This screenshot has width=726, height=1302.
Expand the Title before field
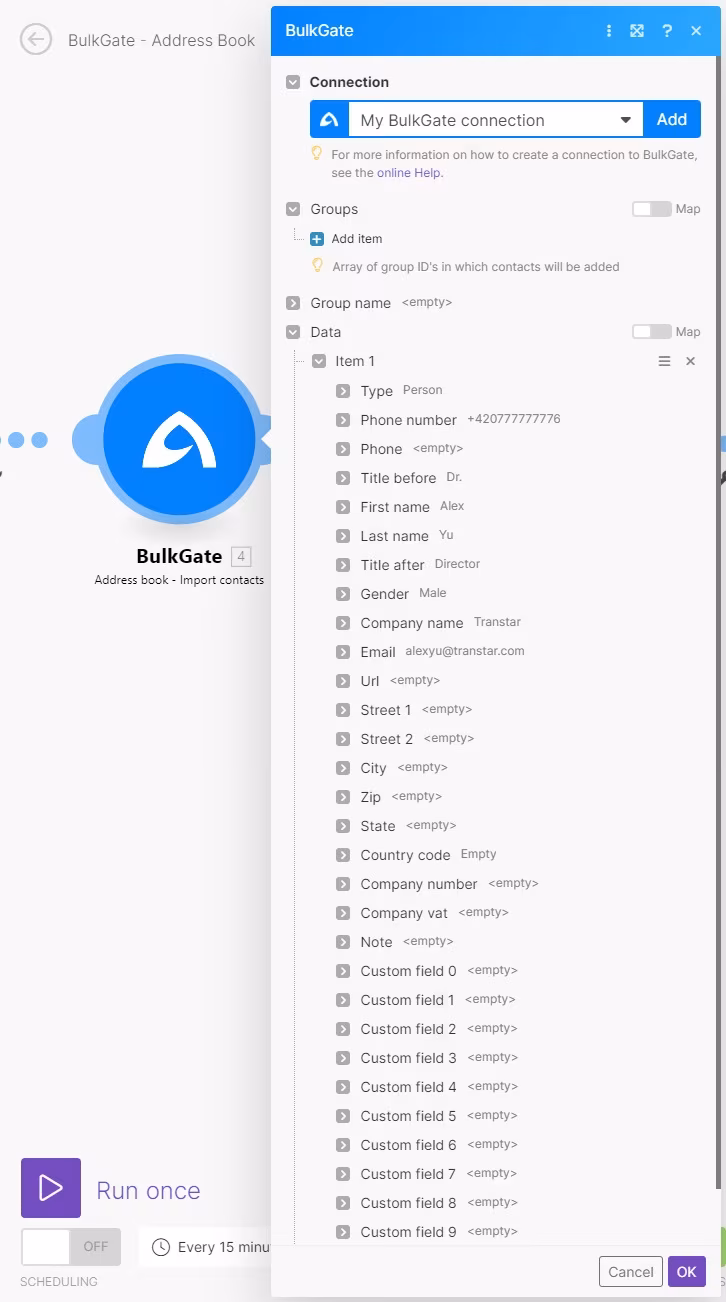pyautogui.click(x=343, y=478)
